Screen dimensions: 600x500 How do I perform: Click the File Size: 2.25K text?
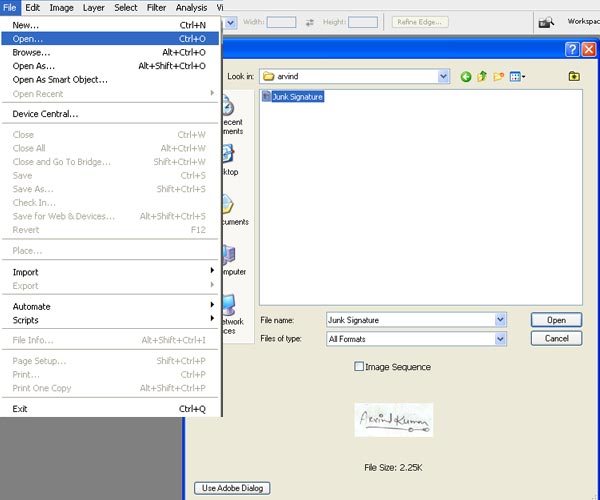click(x=393, y=467)
